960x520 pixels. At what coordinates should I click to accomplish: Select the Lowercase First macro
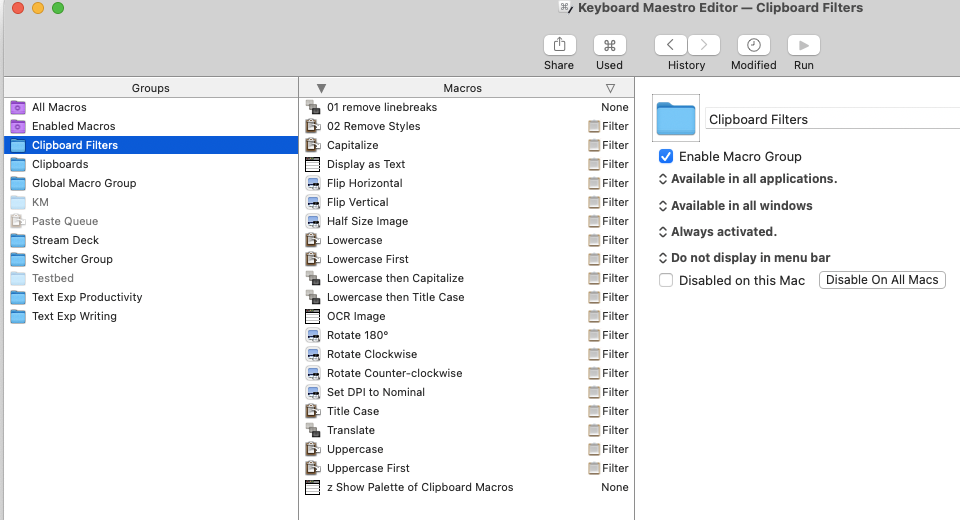click(x=467, y=259)
